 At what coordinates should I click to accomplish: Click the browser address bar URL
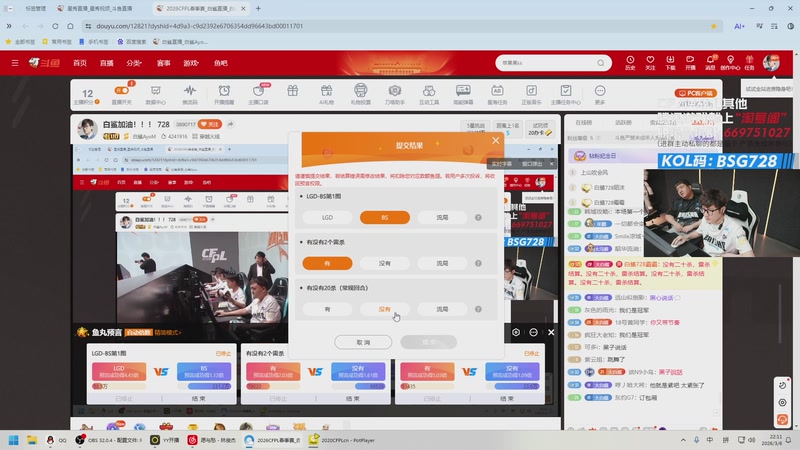[199, 26]
